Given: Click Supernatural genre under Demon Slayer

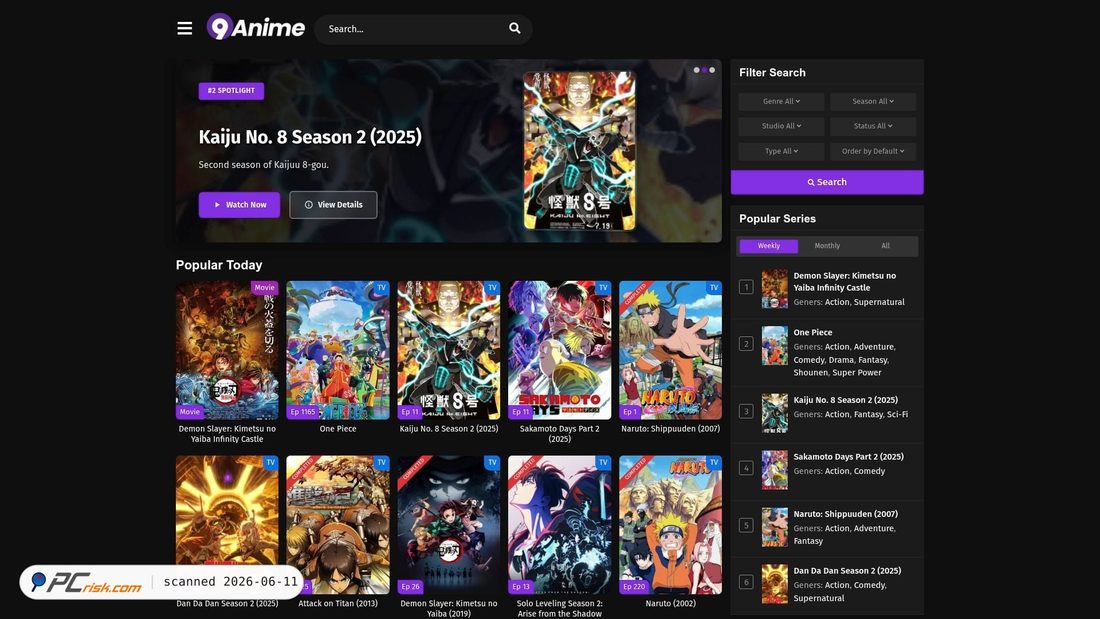Looking at the screenshot, I should pyautogui.click(x=879, y=302).
